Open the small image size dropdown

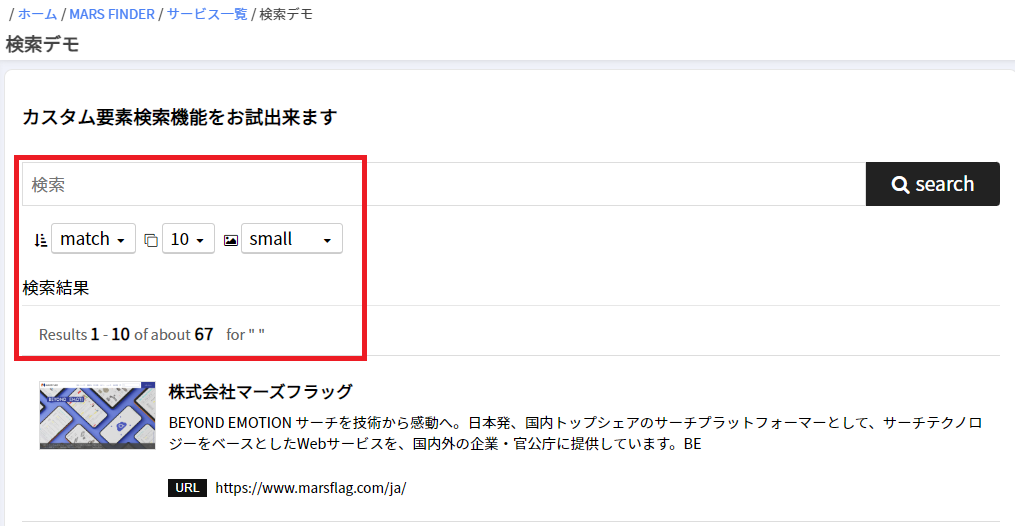(x=292, y=239)
